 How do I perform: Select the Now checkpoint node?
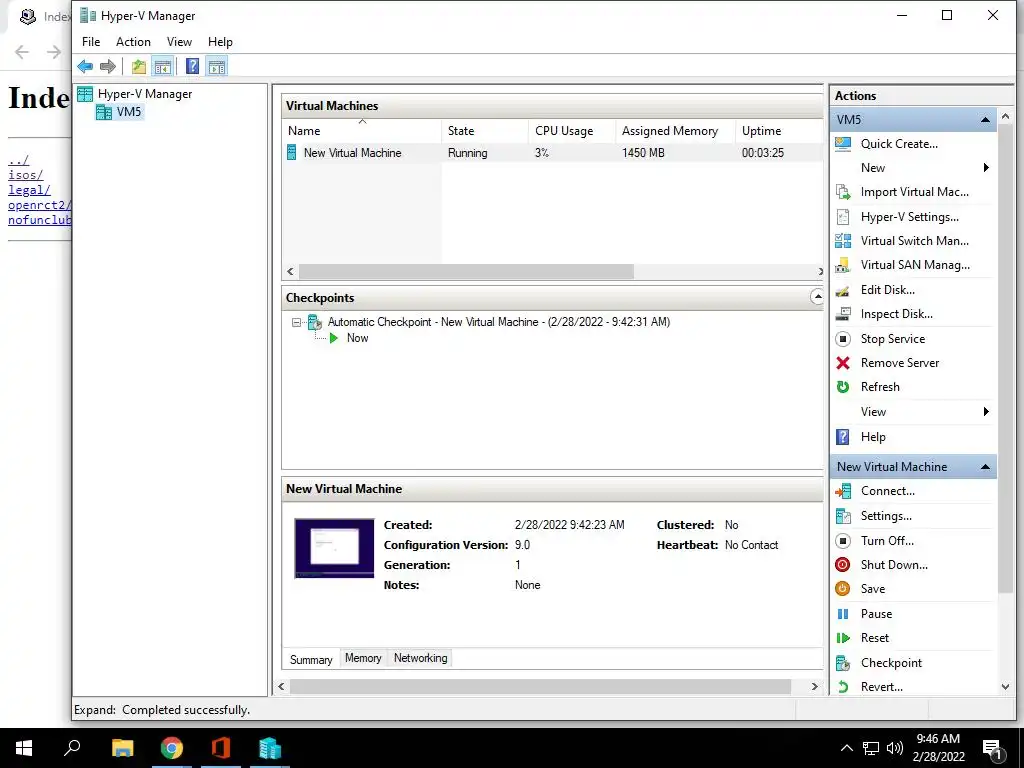[357, 338]
